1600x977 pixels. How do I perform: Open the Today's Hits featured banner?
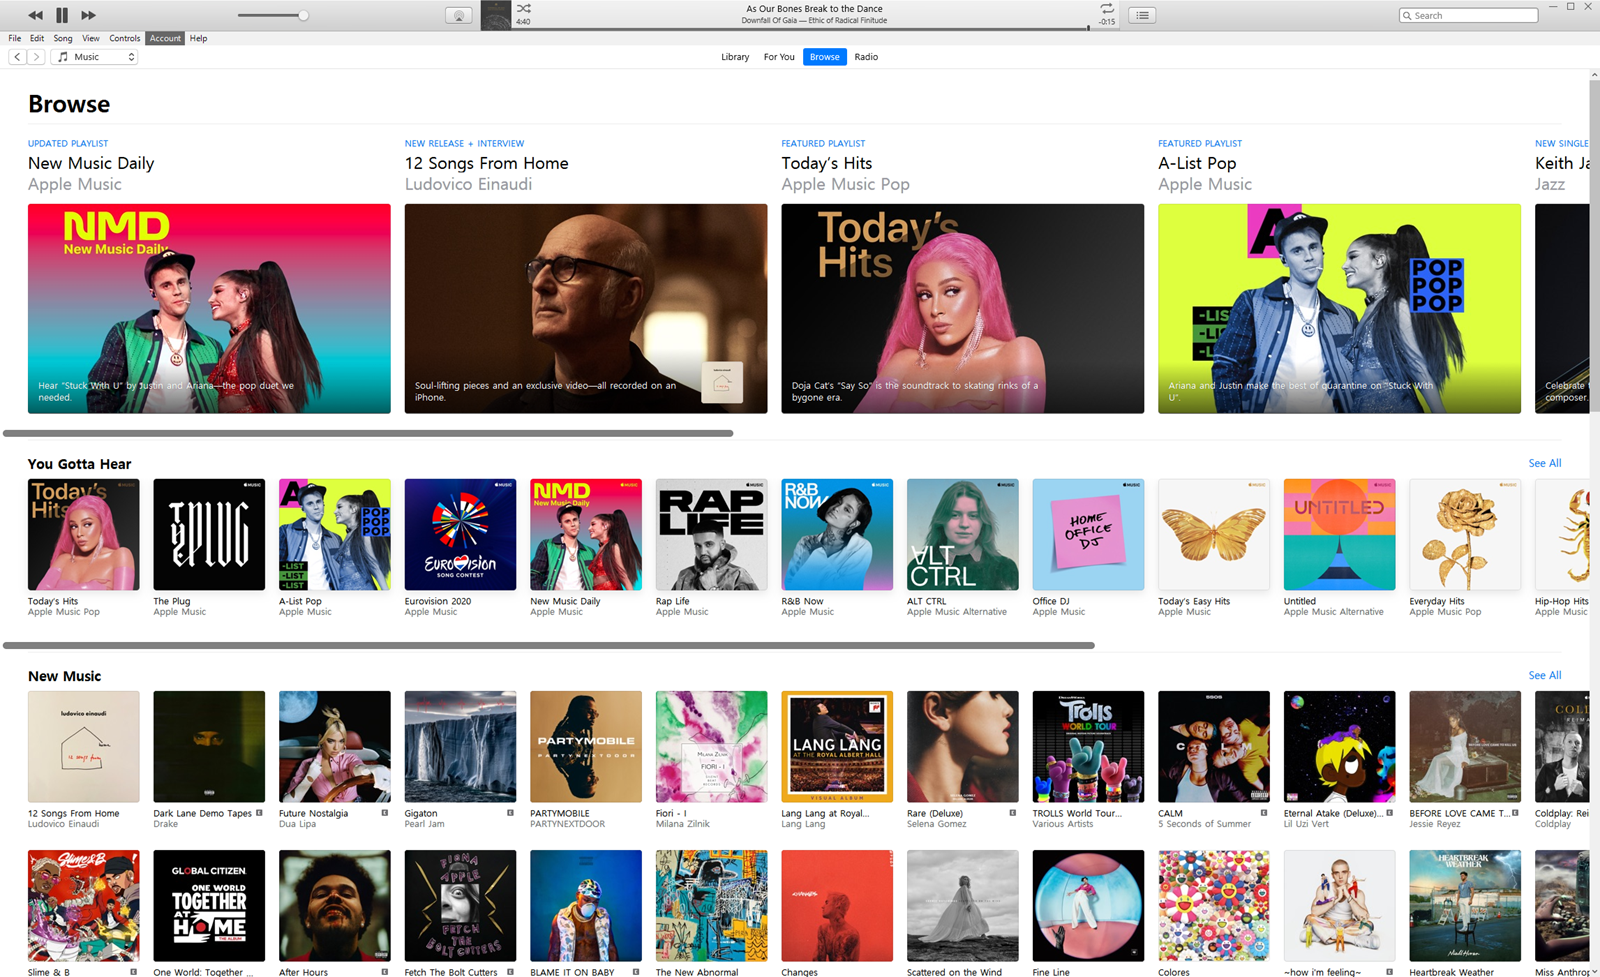[x=963, y=309]
